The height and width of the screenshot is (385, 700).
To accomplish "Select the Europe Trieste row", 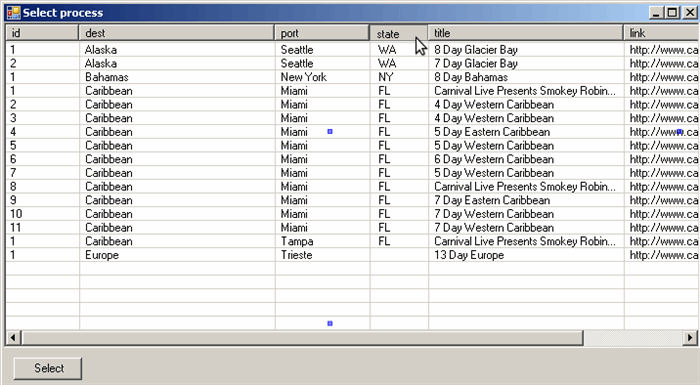I will [352, 255].
